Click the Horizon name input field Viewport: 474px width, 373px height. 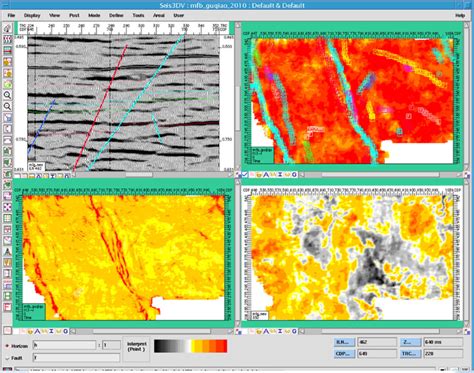click(x=64, y=345)
